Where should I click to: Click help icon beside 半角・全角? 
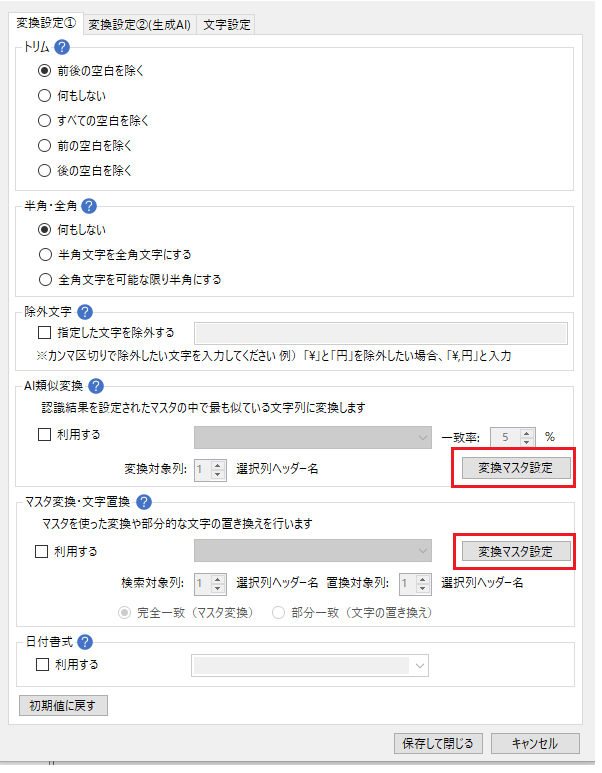[89, 206]
